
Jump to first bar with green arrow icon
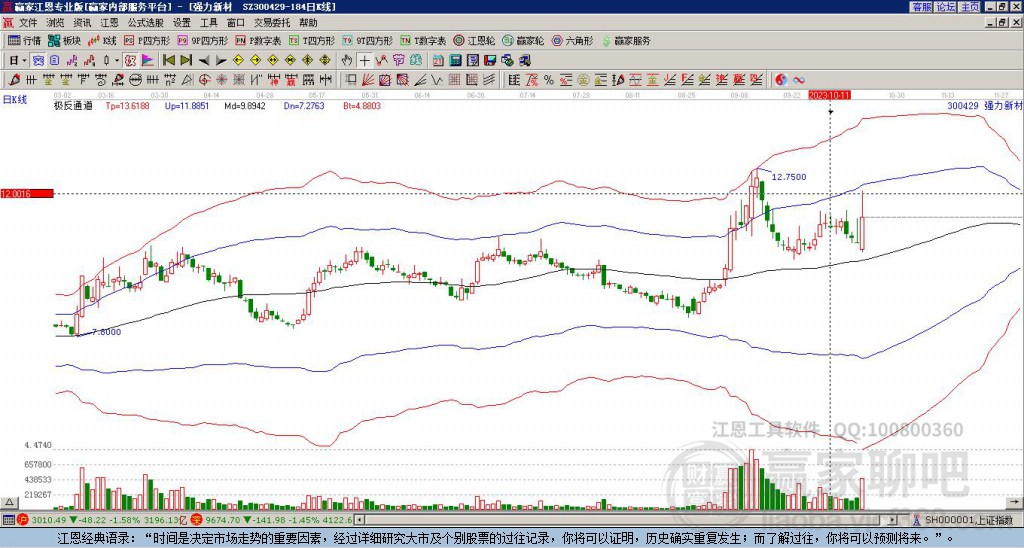[168, 61]
